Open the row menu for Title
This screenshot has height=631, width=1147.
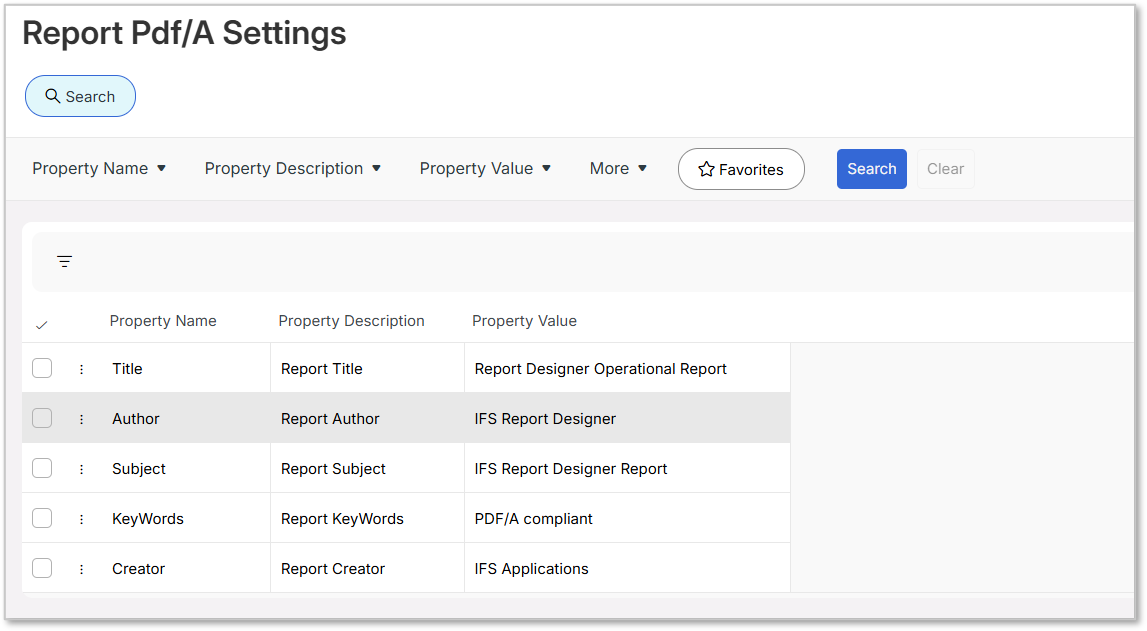click(81, 369)
